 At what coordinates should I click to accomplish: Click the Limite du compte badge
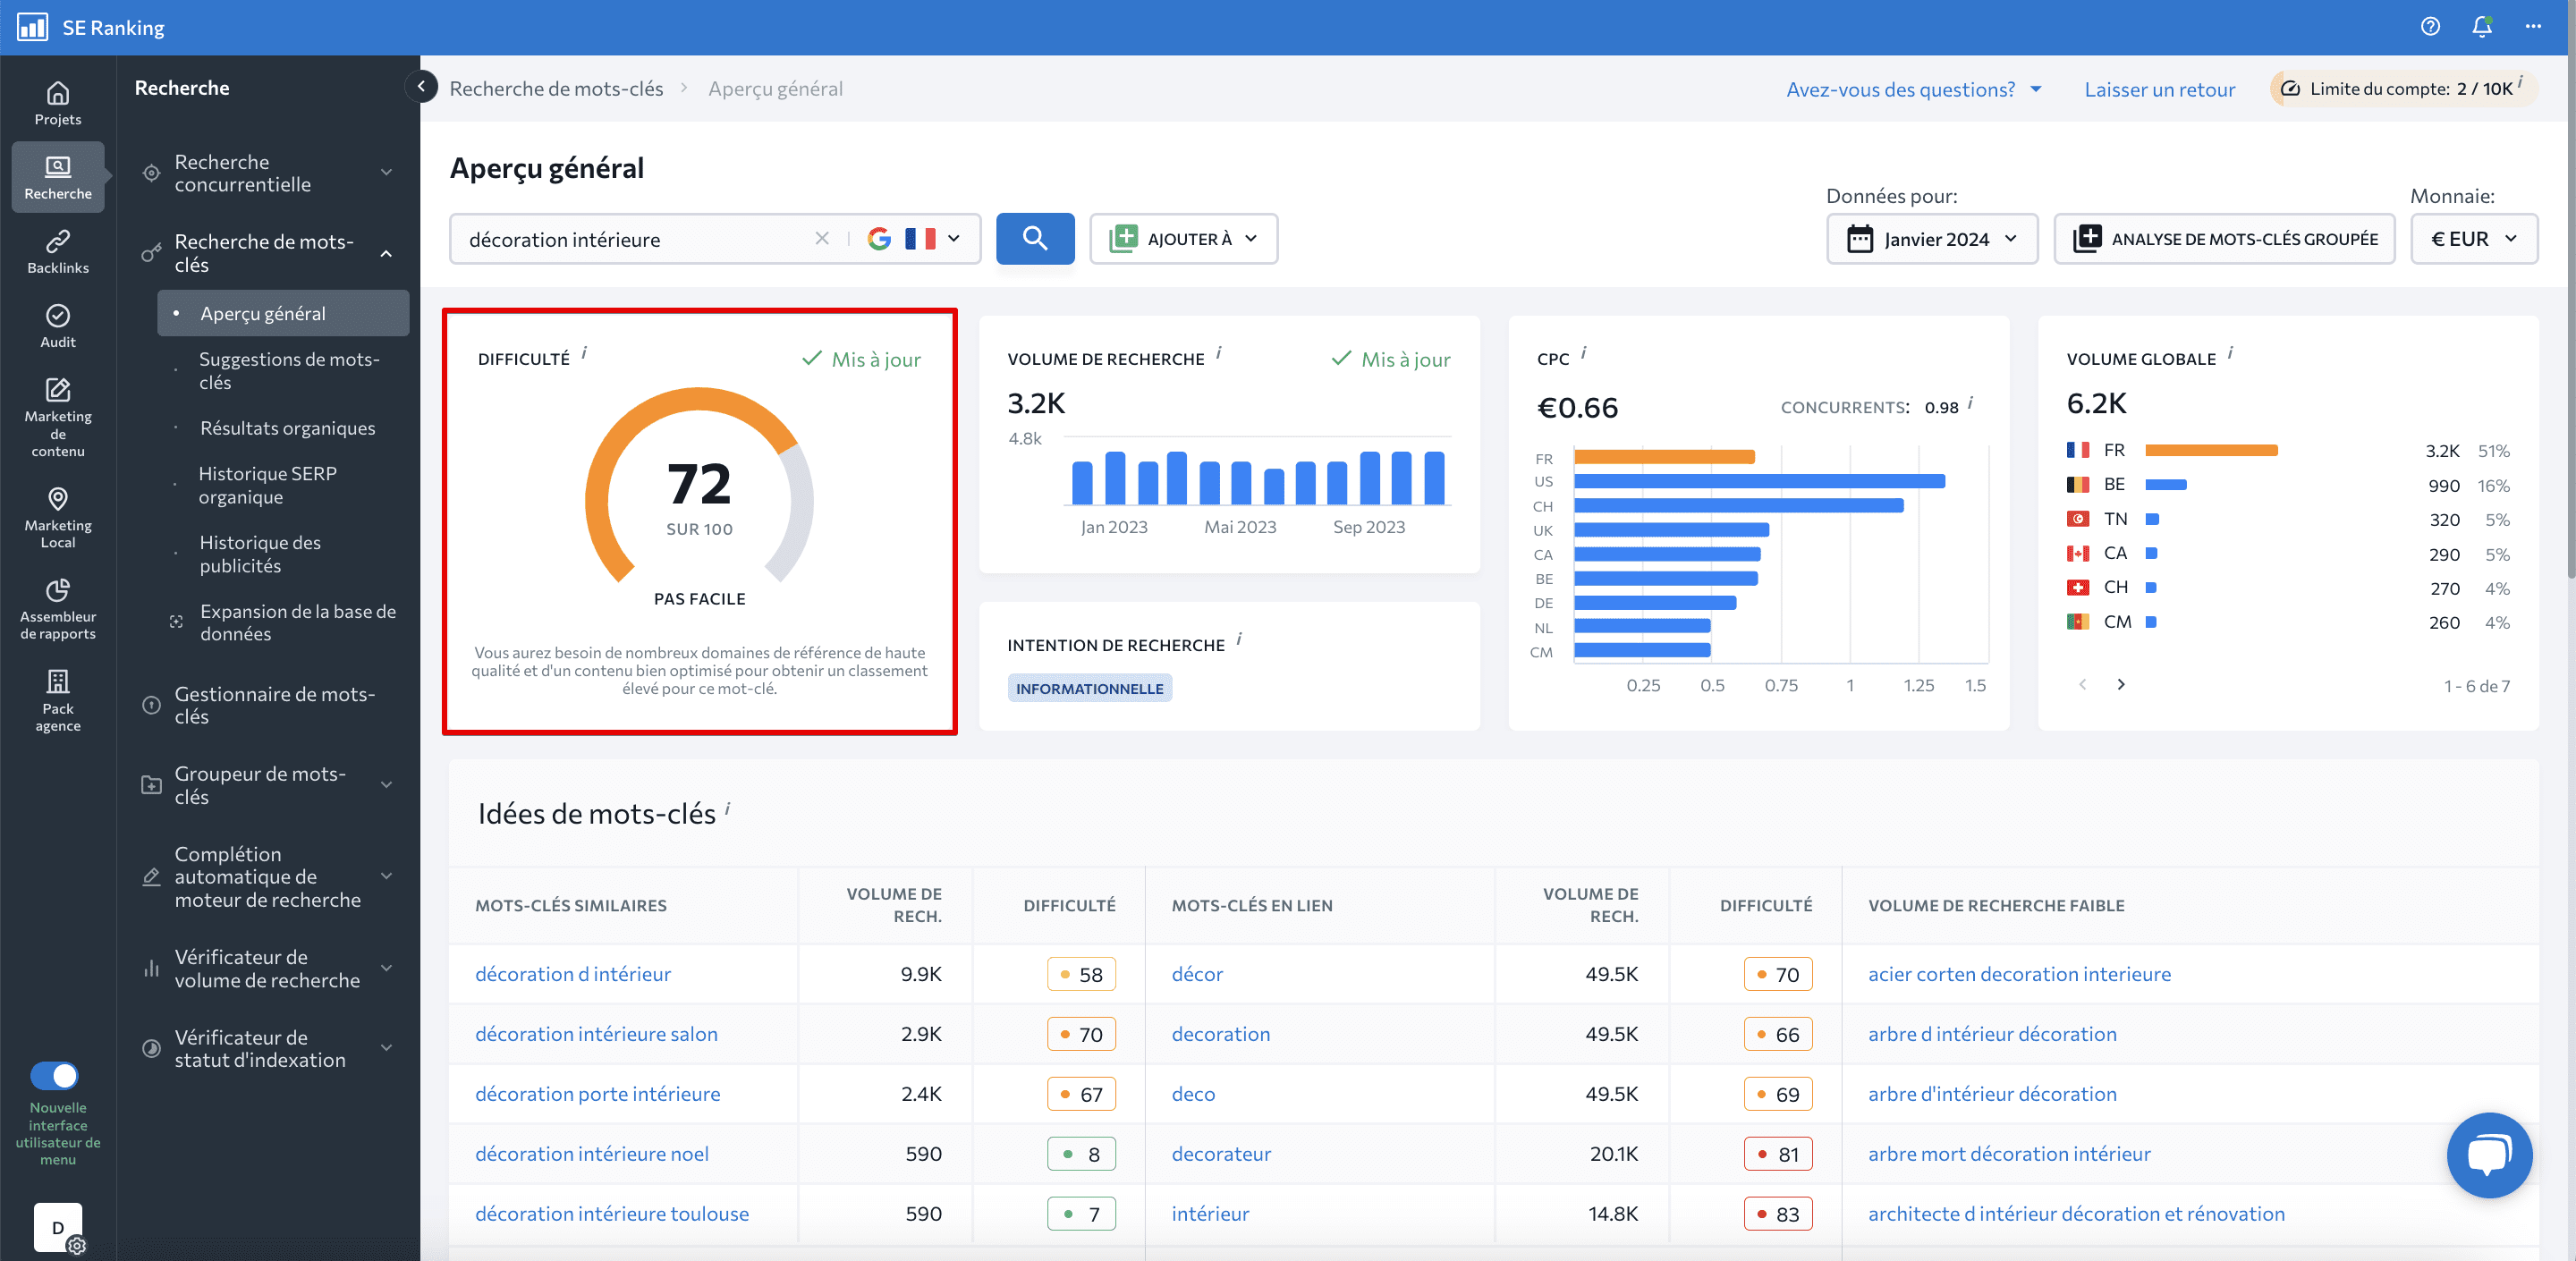click(2404, 88)
